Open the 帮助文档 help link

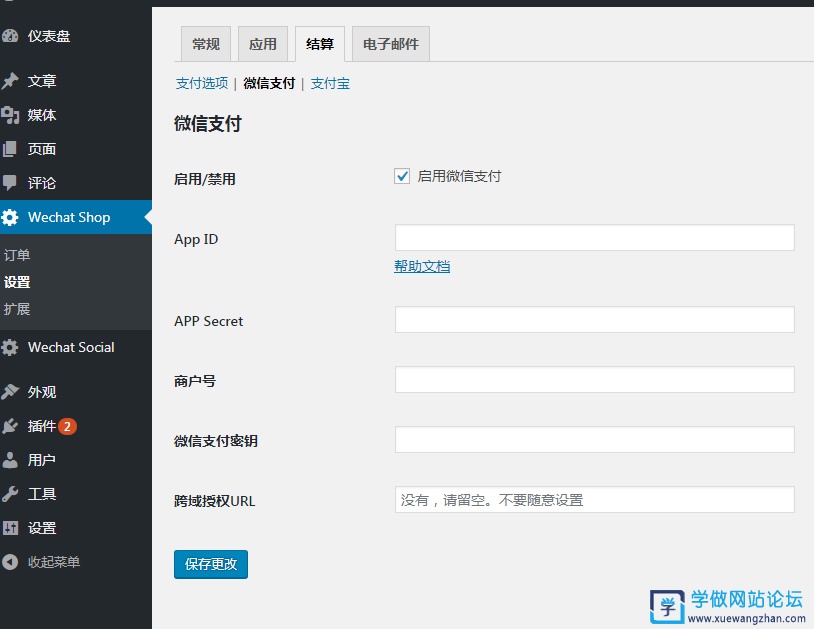[x=421, y=266]
